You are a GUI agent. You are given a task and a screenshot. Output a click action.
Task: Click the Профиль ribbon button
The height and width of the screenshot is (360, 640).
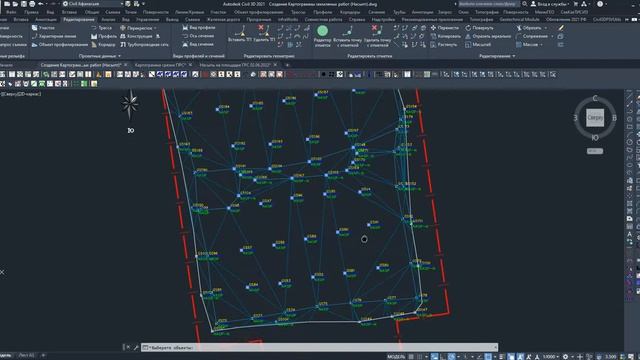point(104,36)
